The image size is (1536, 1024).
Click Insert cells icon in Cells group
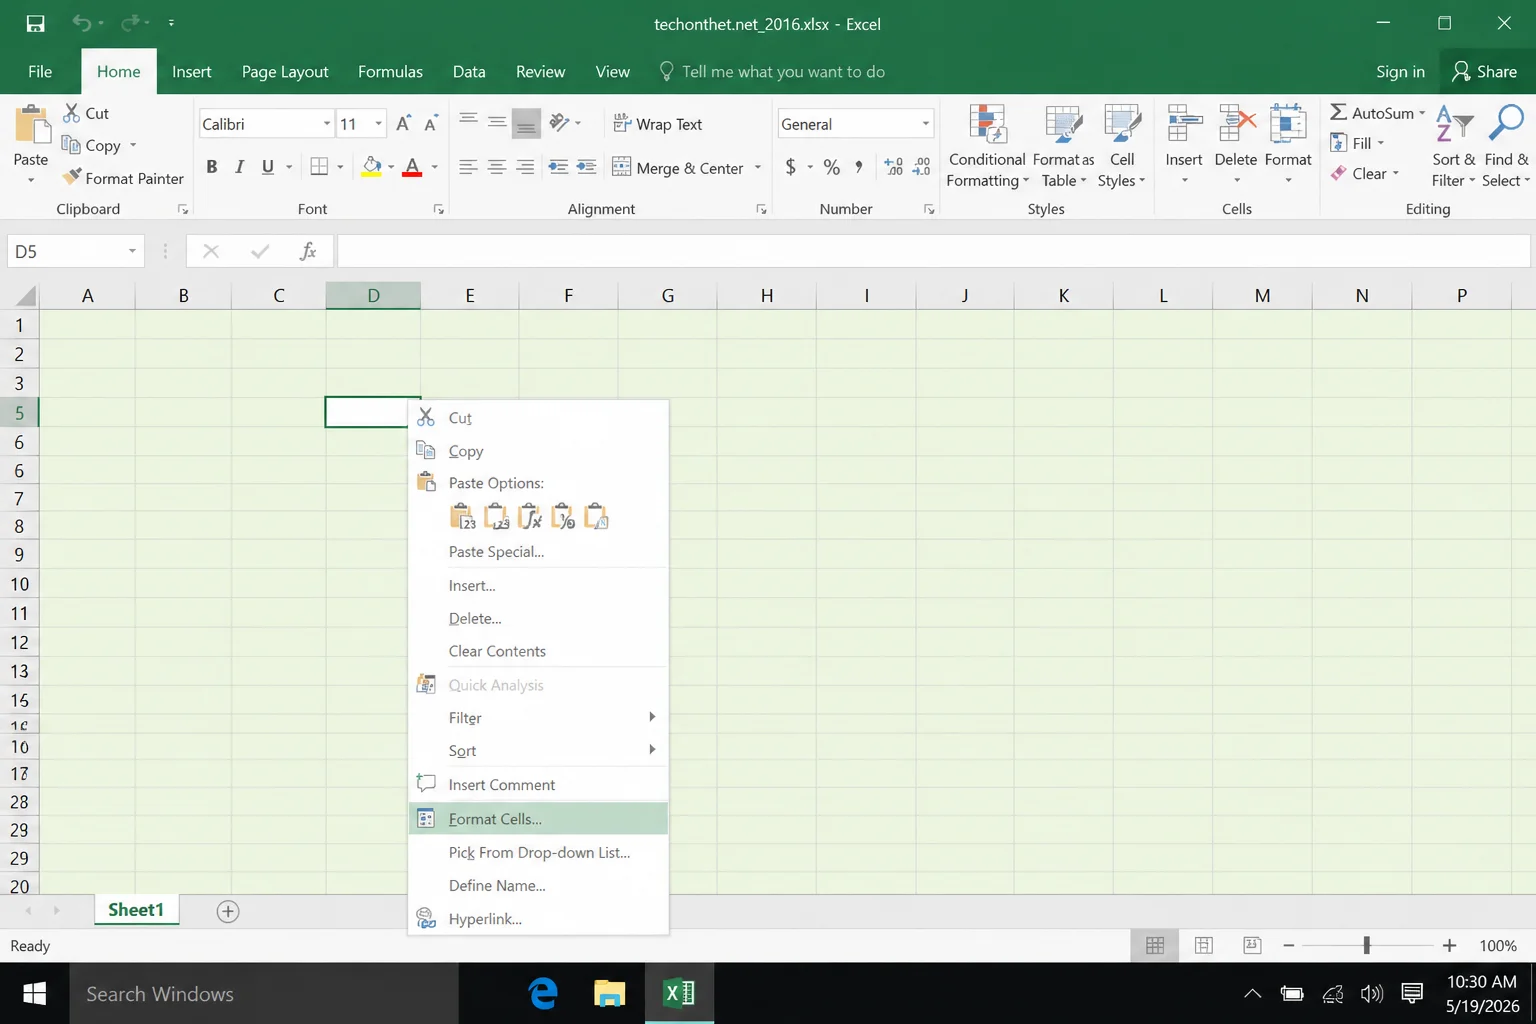tap(1184, 125)
